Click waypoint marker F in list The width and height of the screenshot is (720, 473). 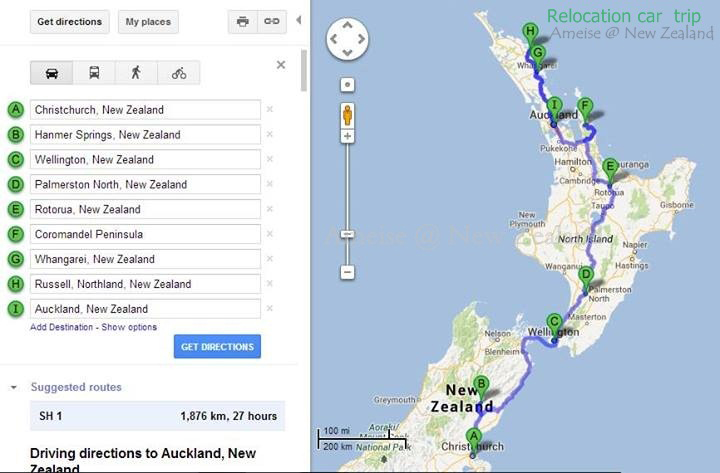point(16,234)
